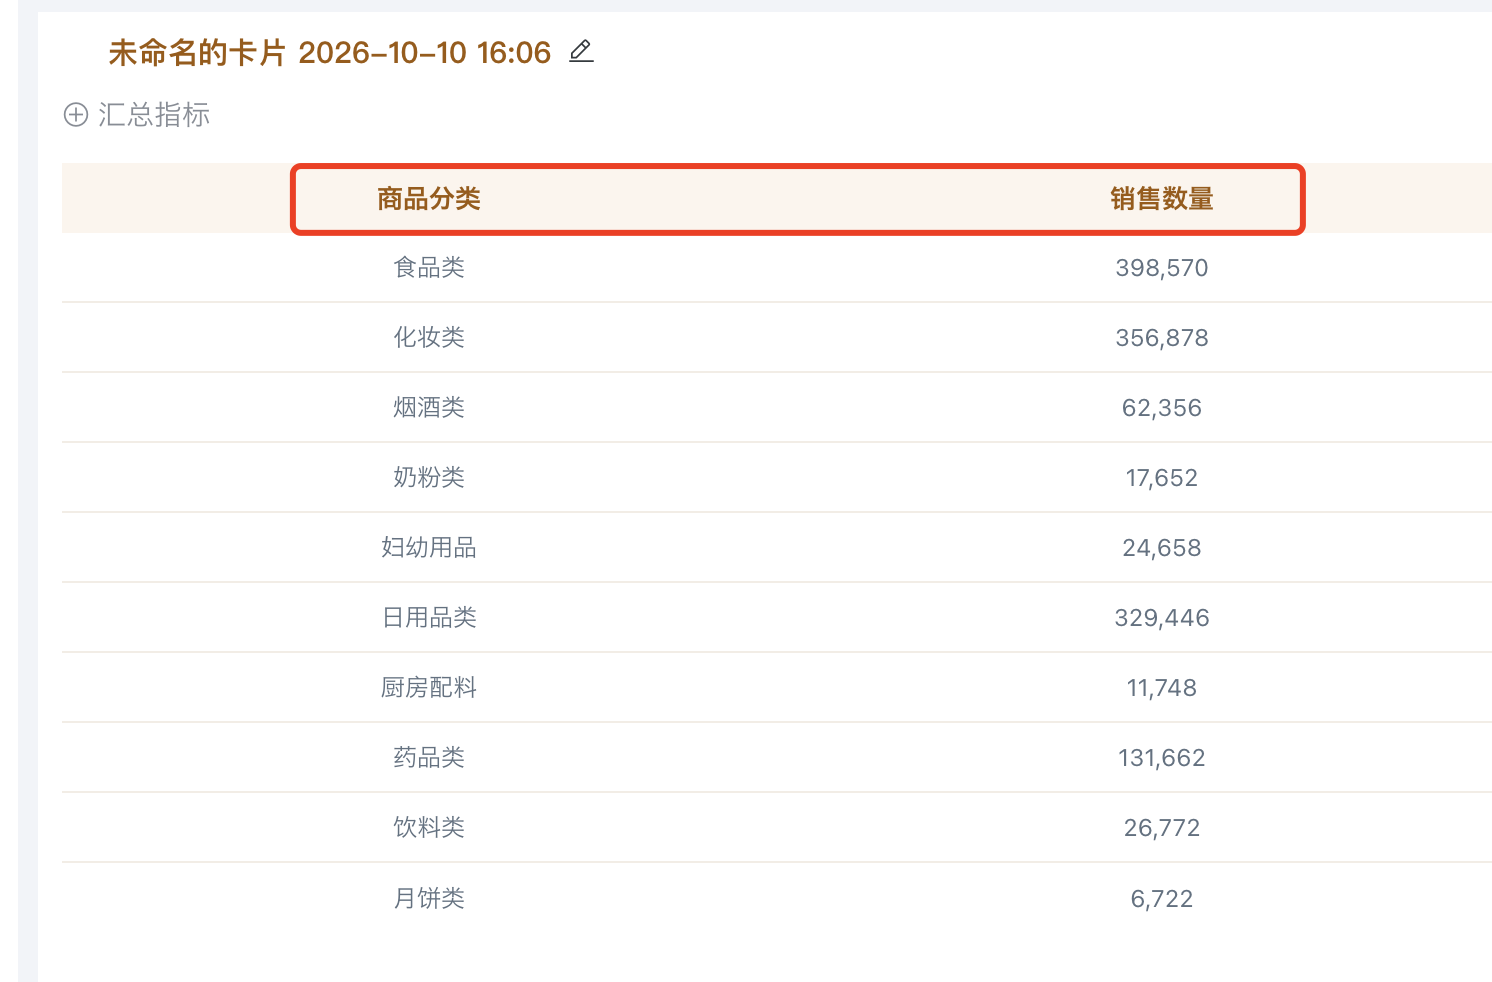Click the sales value 398,570

(1162, 268)
